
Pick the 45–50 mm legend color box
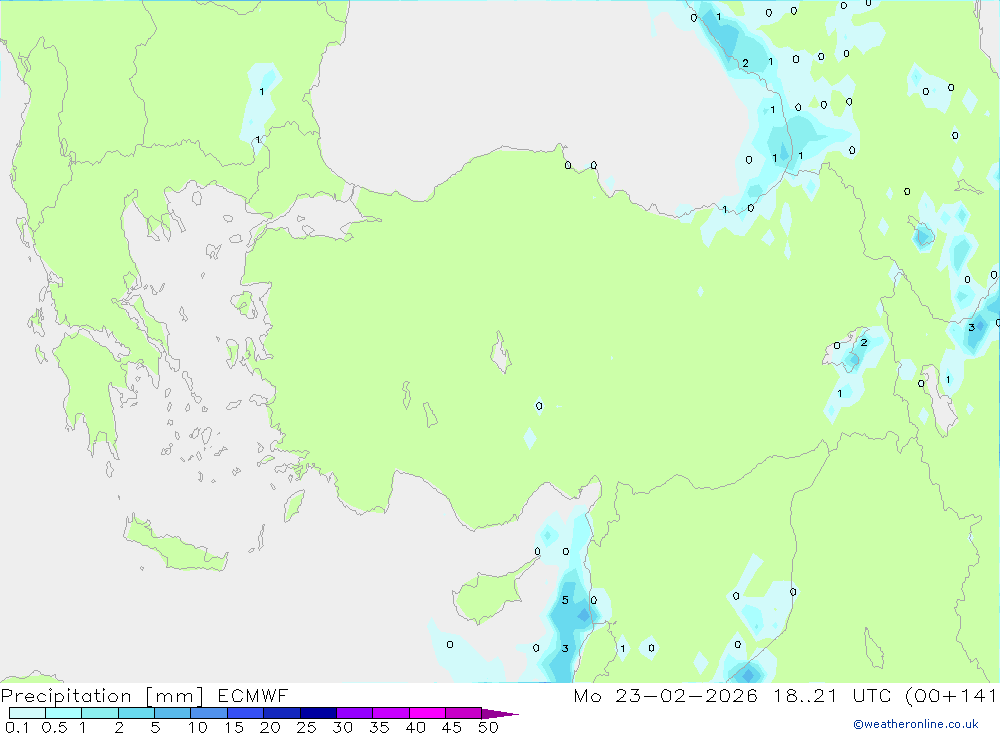click(x=464, y=713)
